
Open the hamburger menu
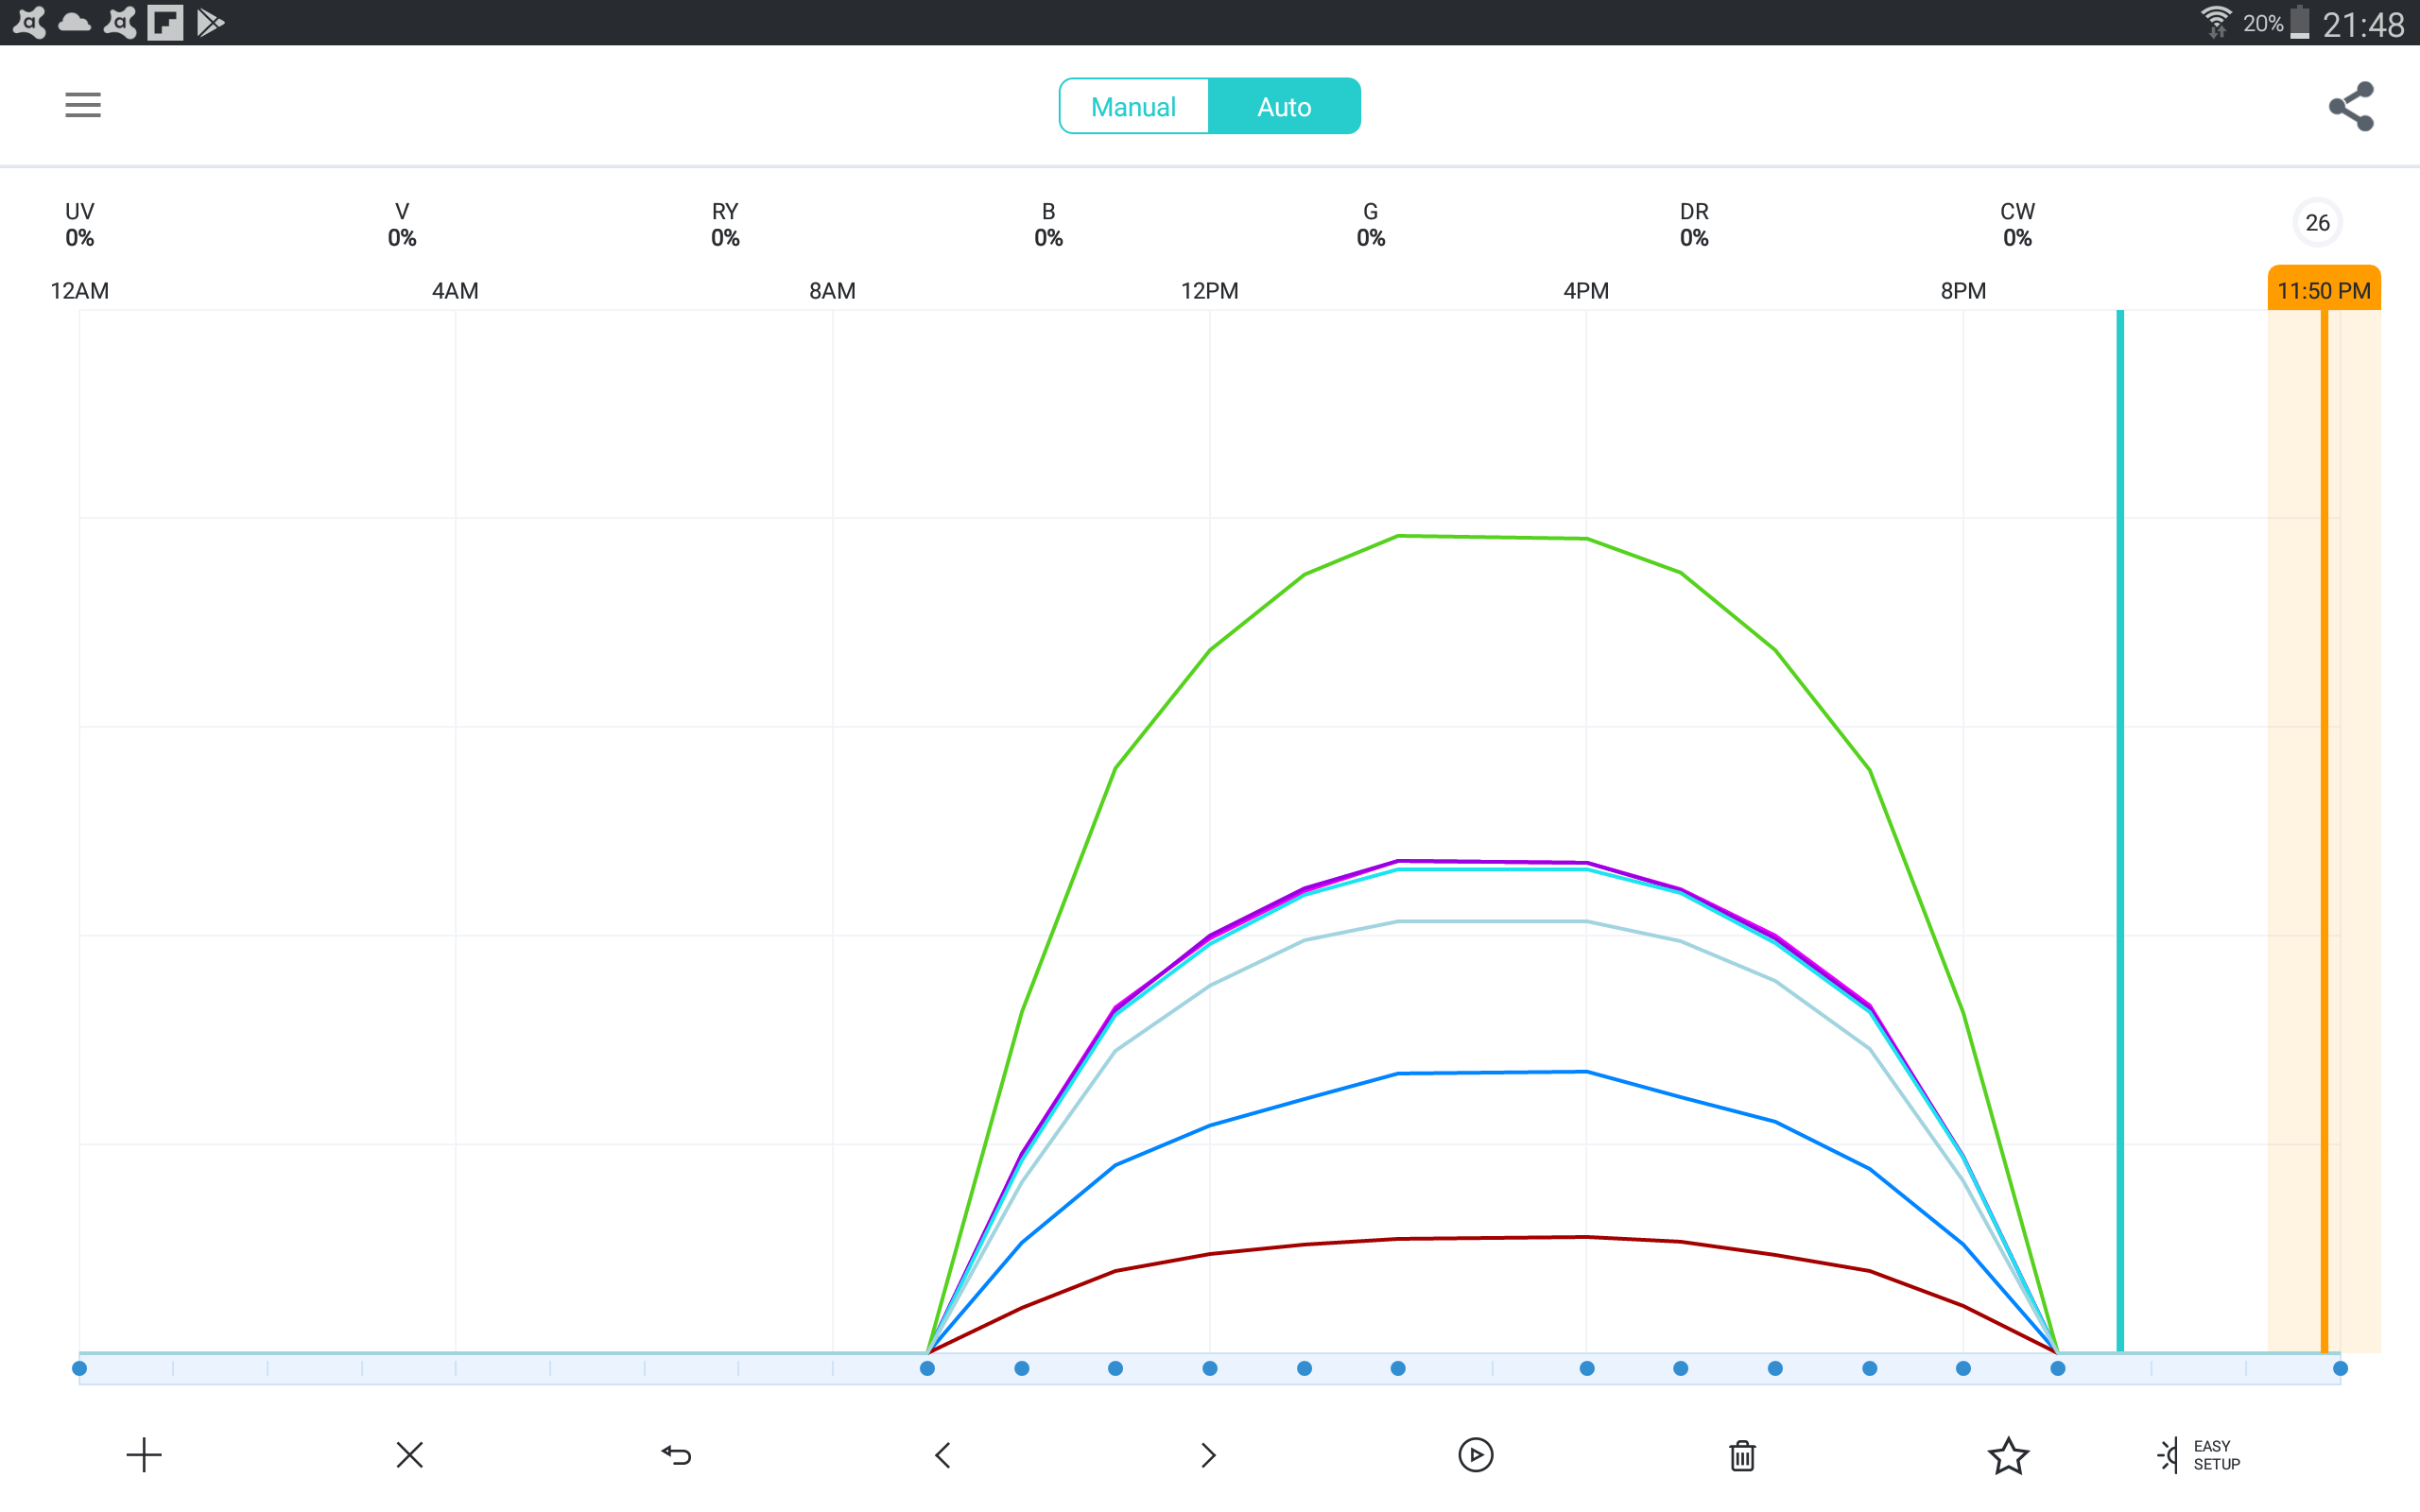click(83, 105)
